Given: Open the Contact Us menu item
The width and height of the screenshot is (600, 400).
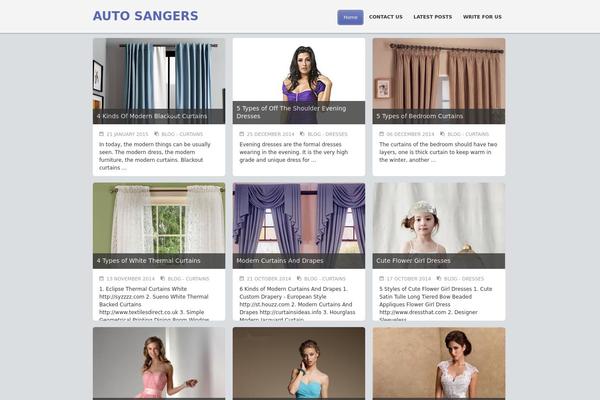Looking at the screenshot, I should coord(386,17).
